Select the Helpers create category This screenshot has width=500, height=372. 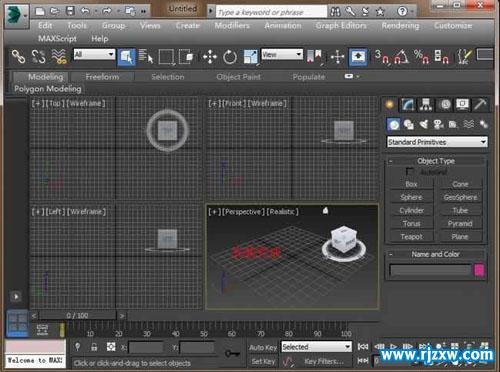[x=453, y=125]
